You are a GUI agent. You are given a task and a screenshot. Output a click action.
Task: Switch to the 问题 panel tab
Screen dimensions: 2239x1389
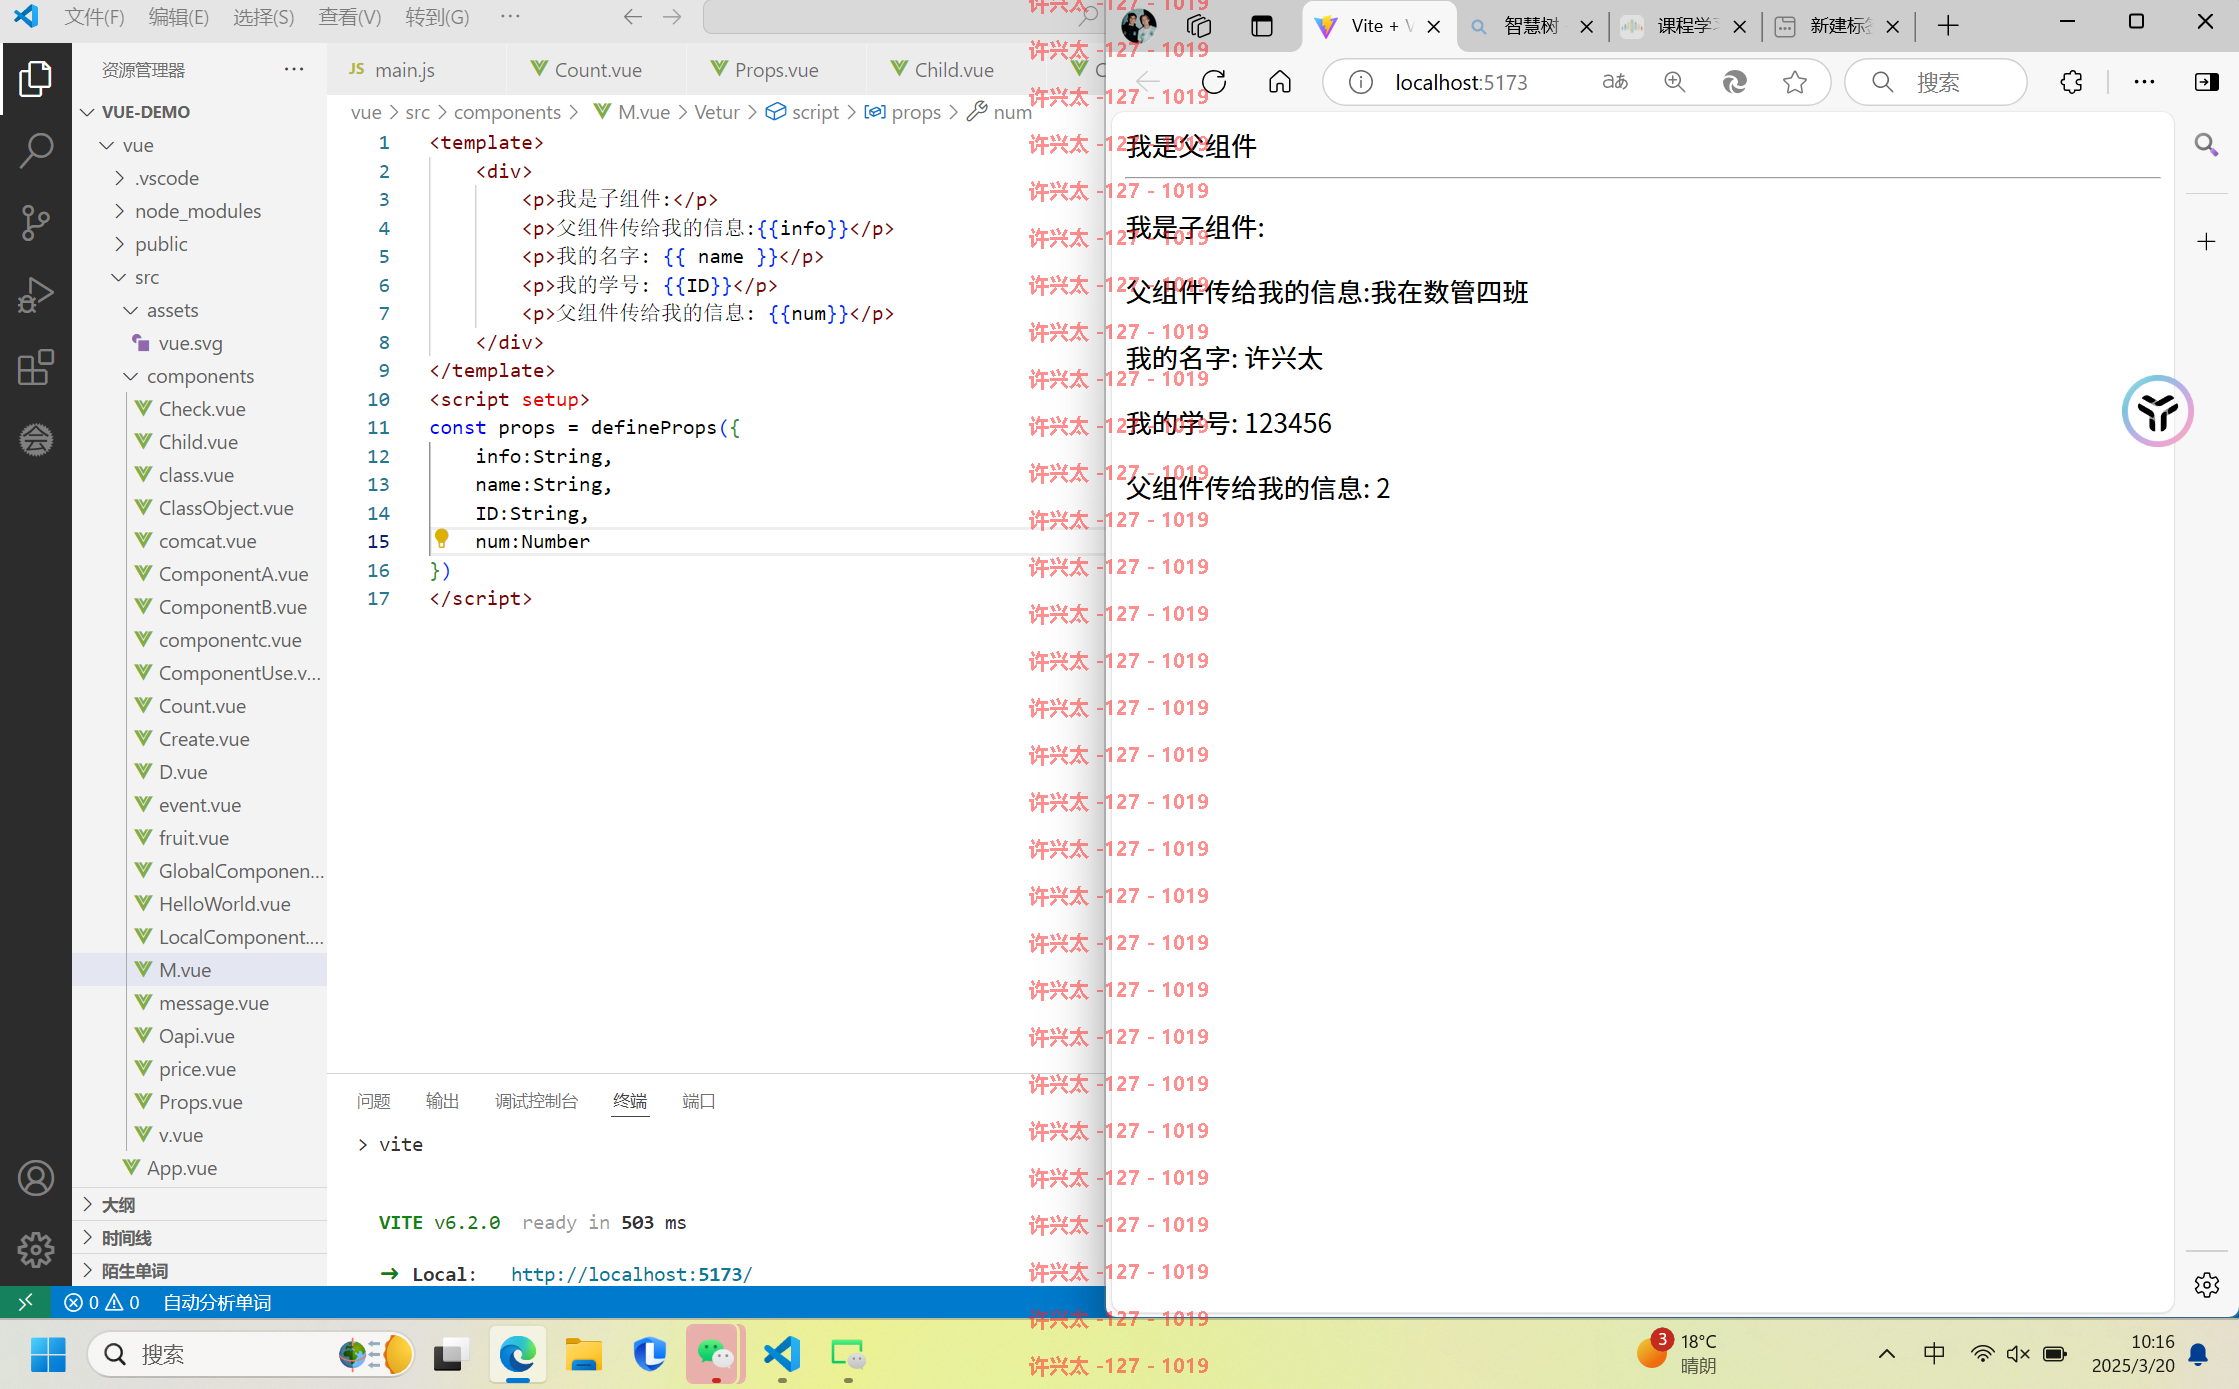click(x=374, y=1101)
